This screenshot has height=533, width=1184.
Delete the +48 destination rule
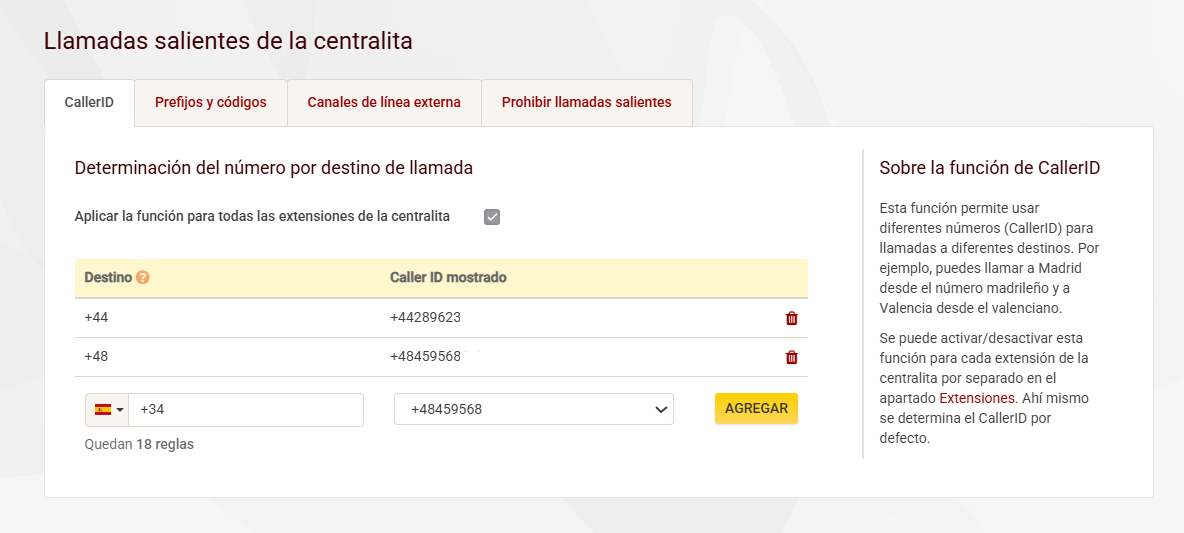(x=791, y=357)
